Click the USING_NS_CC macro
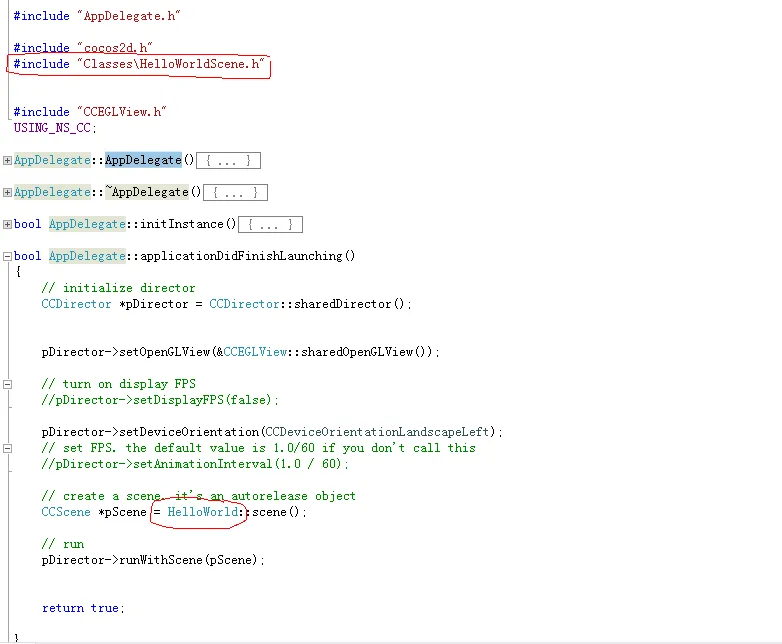Screen dimensions: 782x644 (55, 128)
